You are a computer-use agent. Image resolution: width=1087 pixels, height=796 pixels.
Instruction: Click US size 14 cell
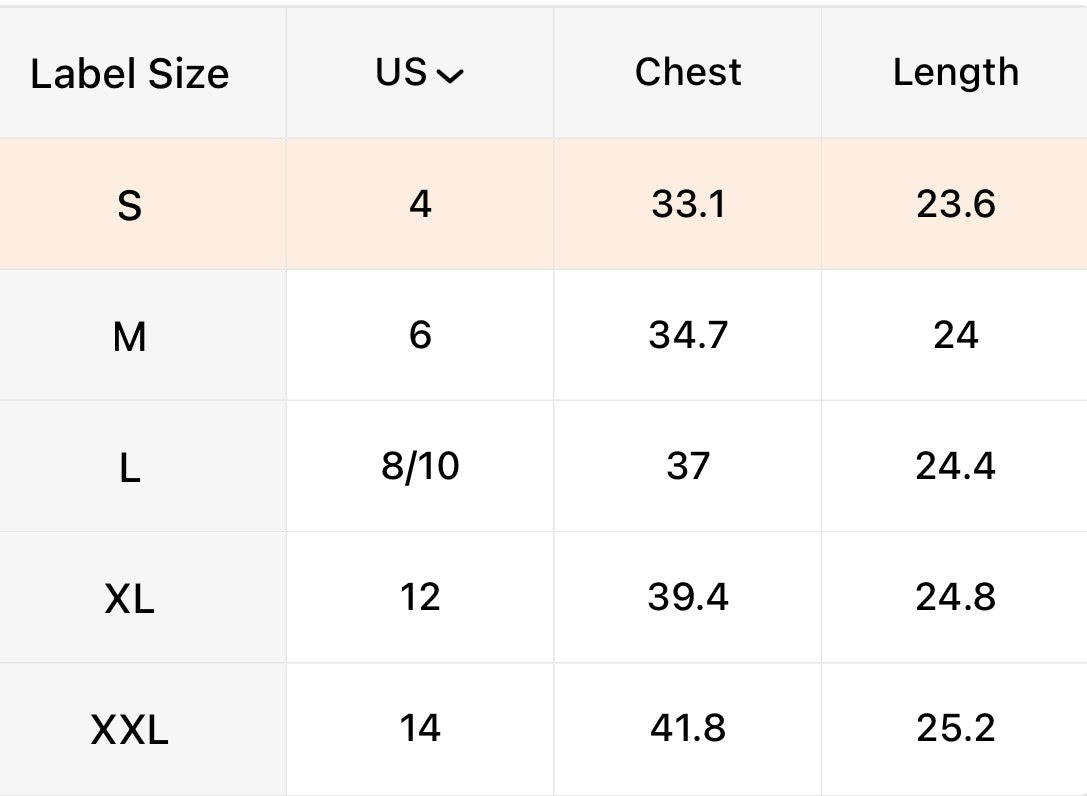click(x=420, y=728)
